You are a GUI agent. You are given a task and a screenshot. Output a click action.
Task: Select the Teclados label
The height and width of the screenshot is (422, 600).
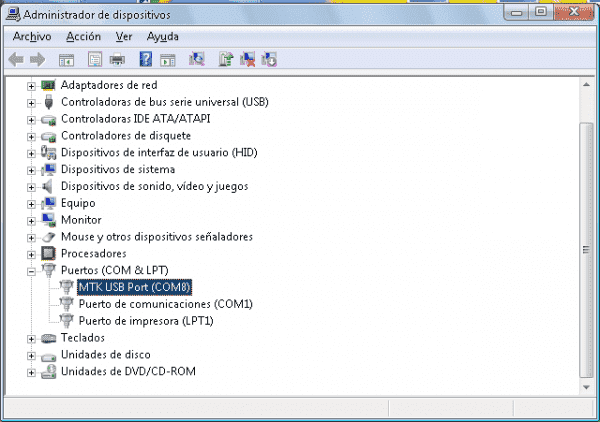(83, 337)
